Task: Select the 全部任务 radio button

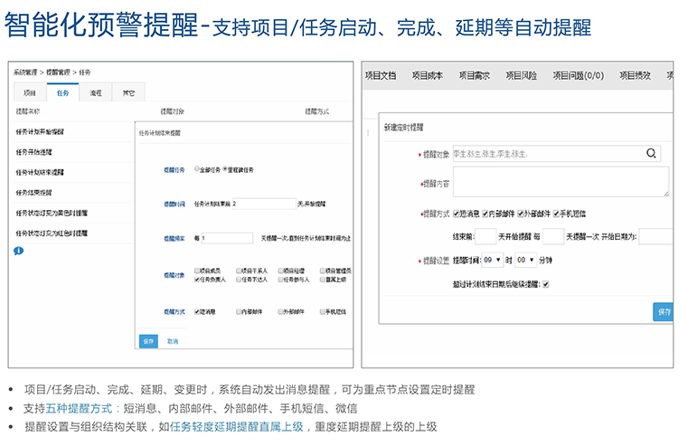Action: 197,169
